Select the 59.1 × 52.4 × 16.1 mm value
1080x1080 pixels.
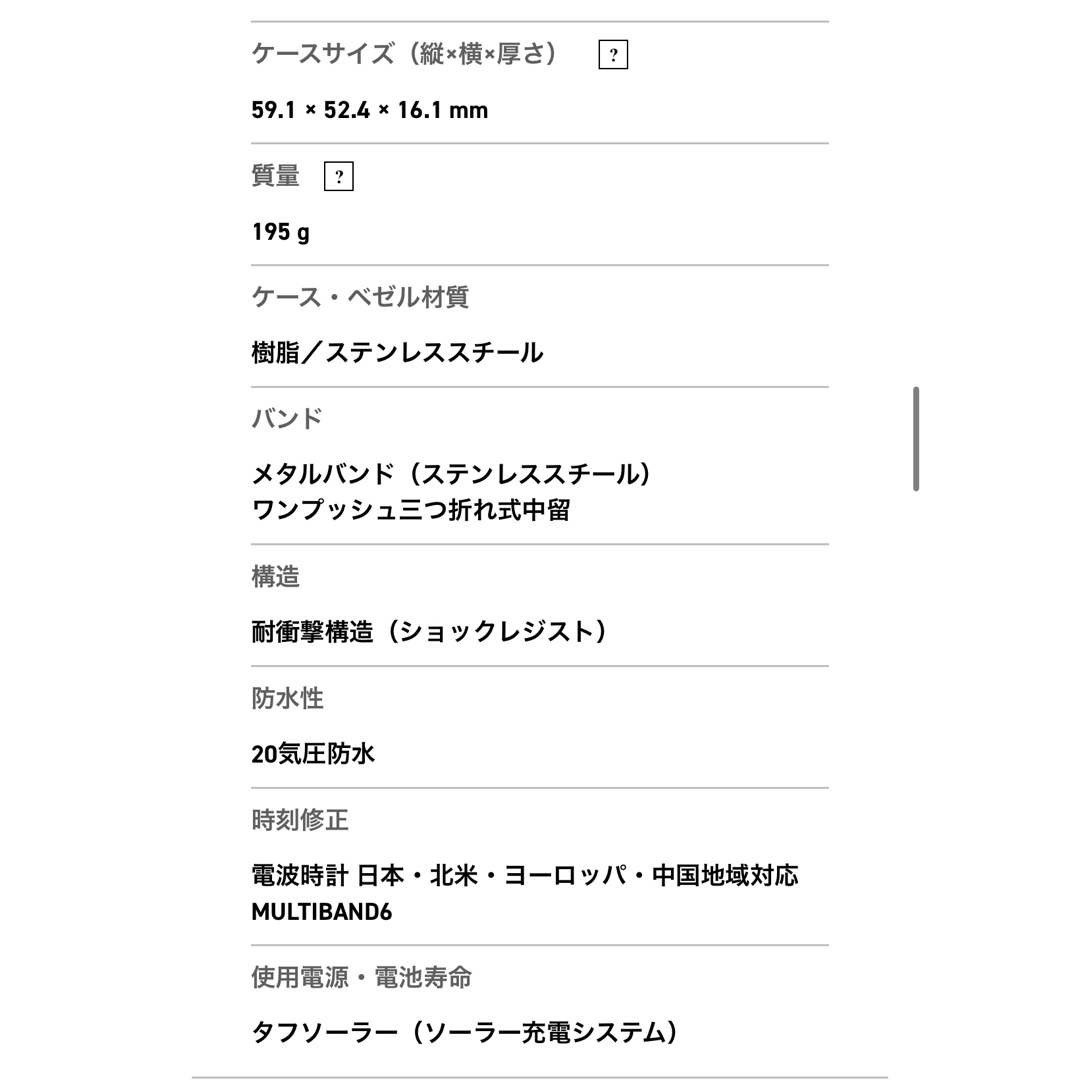370,110
